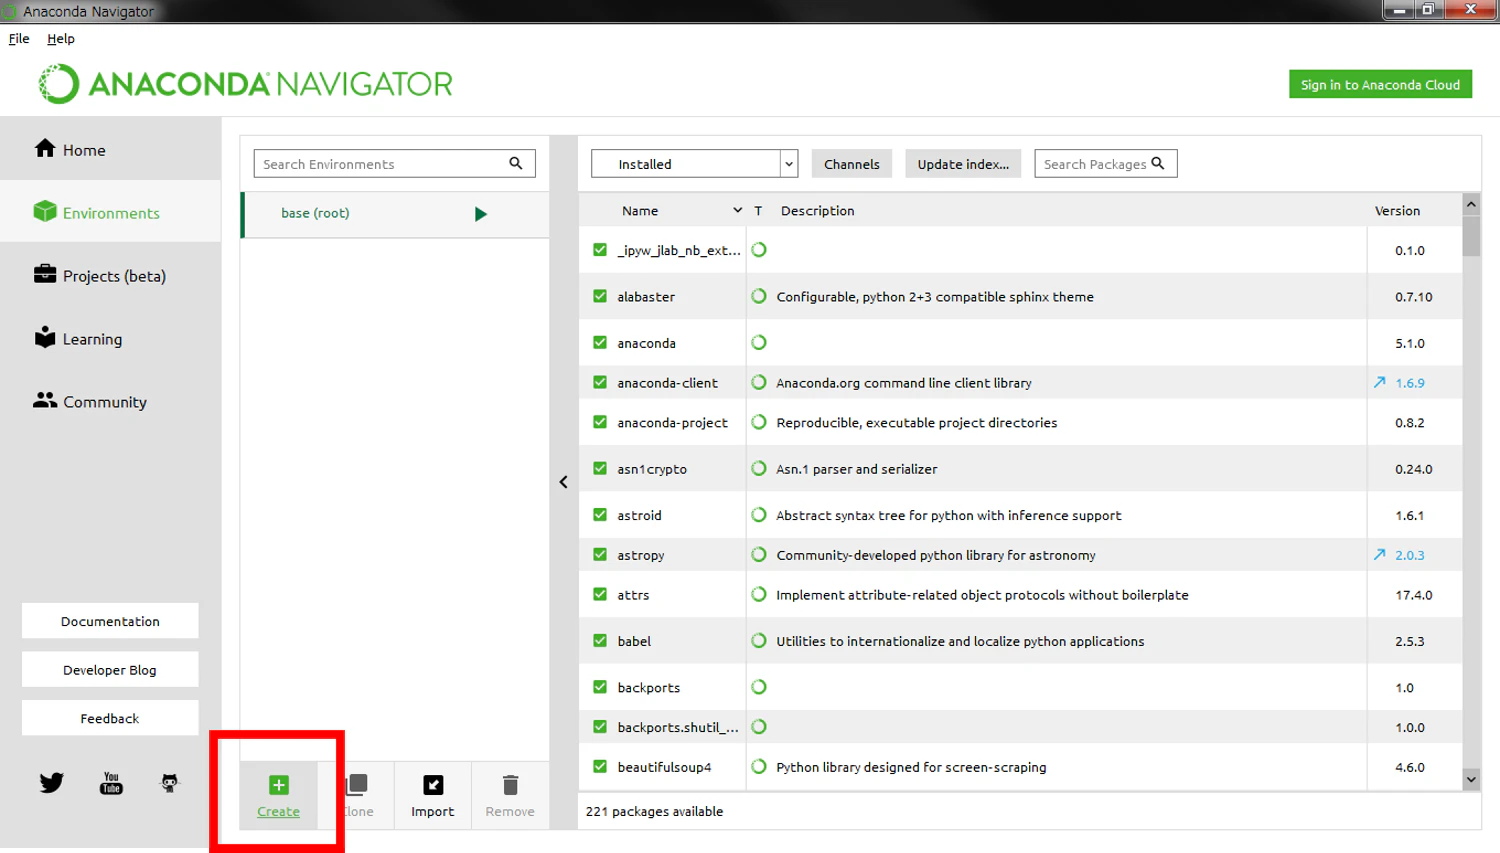
Task: Click the Sign in to Anaconda Cloud button
Action: 1380,85
